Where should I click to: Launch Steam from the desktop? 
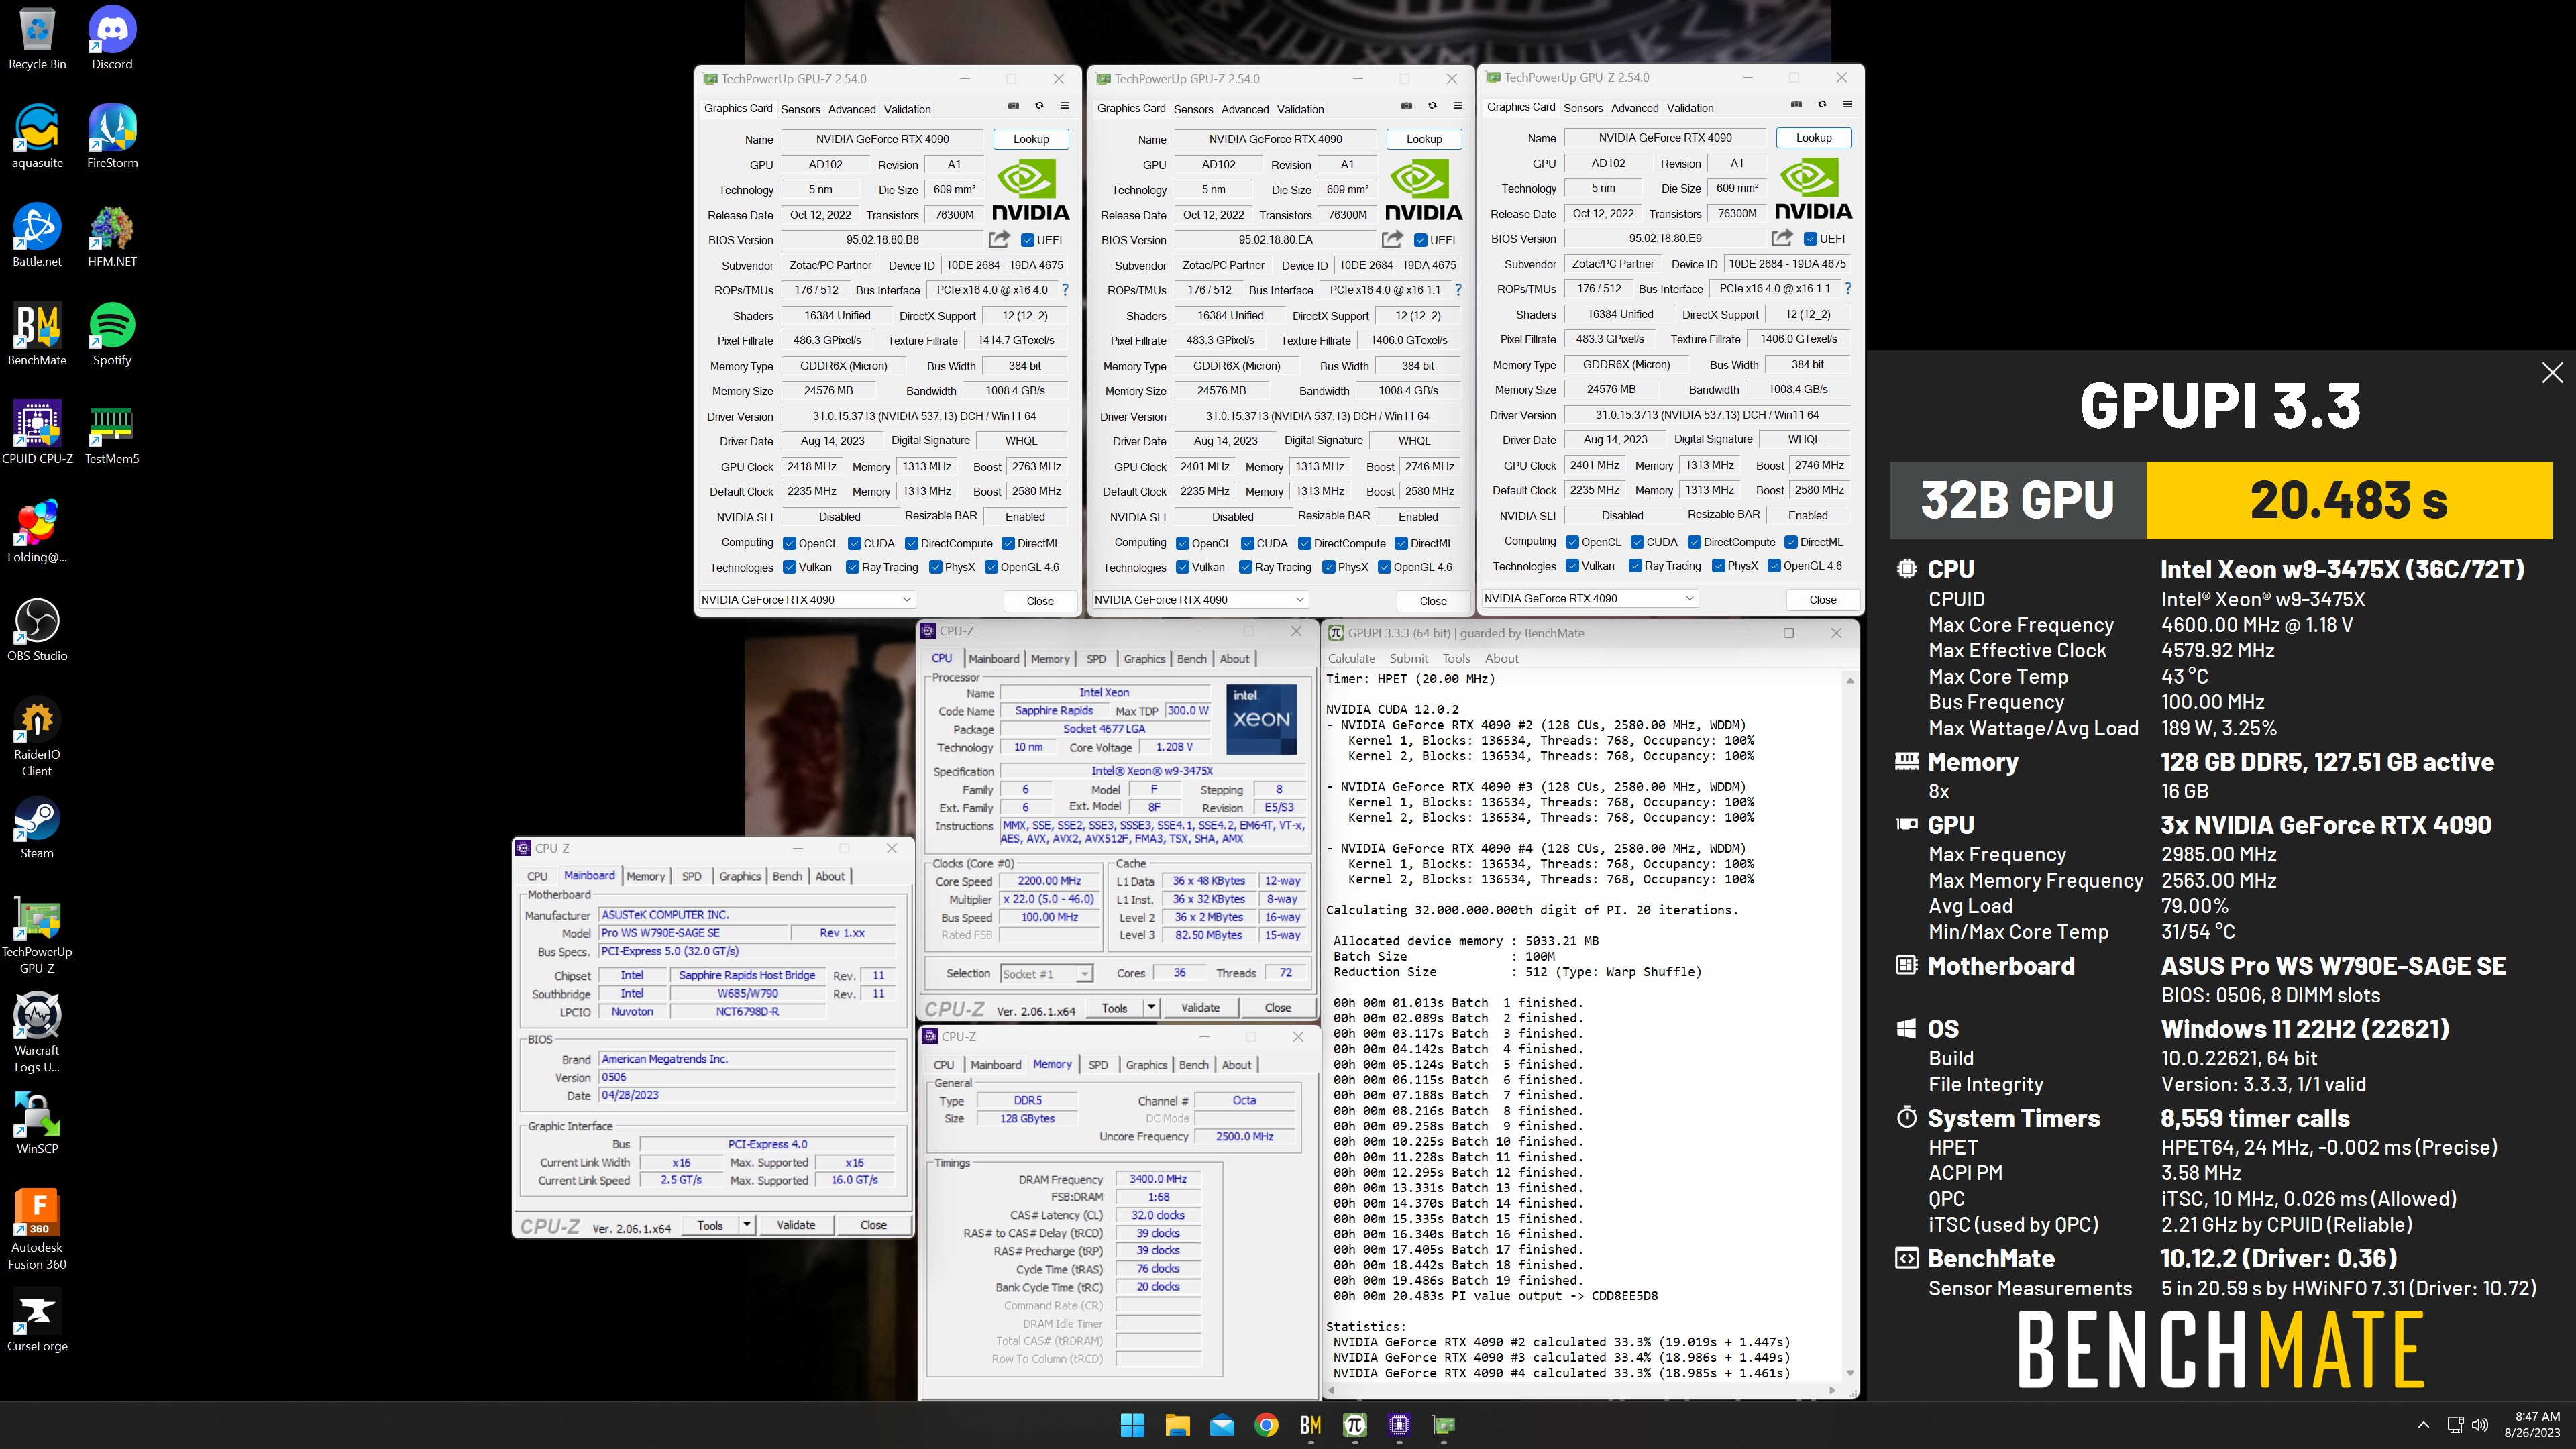(x=37, y=828)
